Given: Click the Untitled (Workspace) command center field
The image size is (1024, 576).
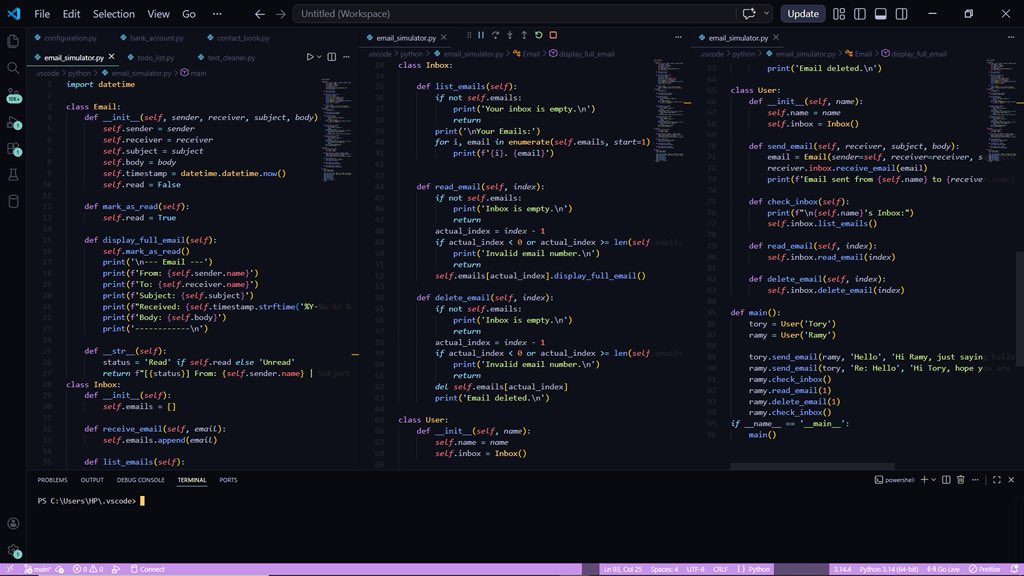Looking at the screenshot, I should (x=516, y=14).
